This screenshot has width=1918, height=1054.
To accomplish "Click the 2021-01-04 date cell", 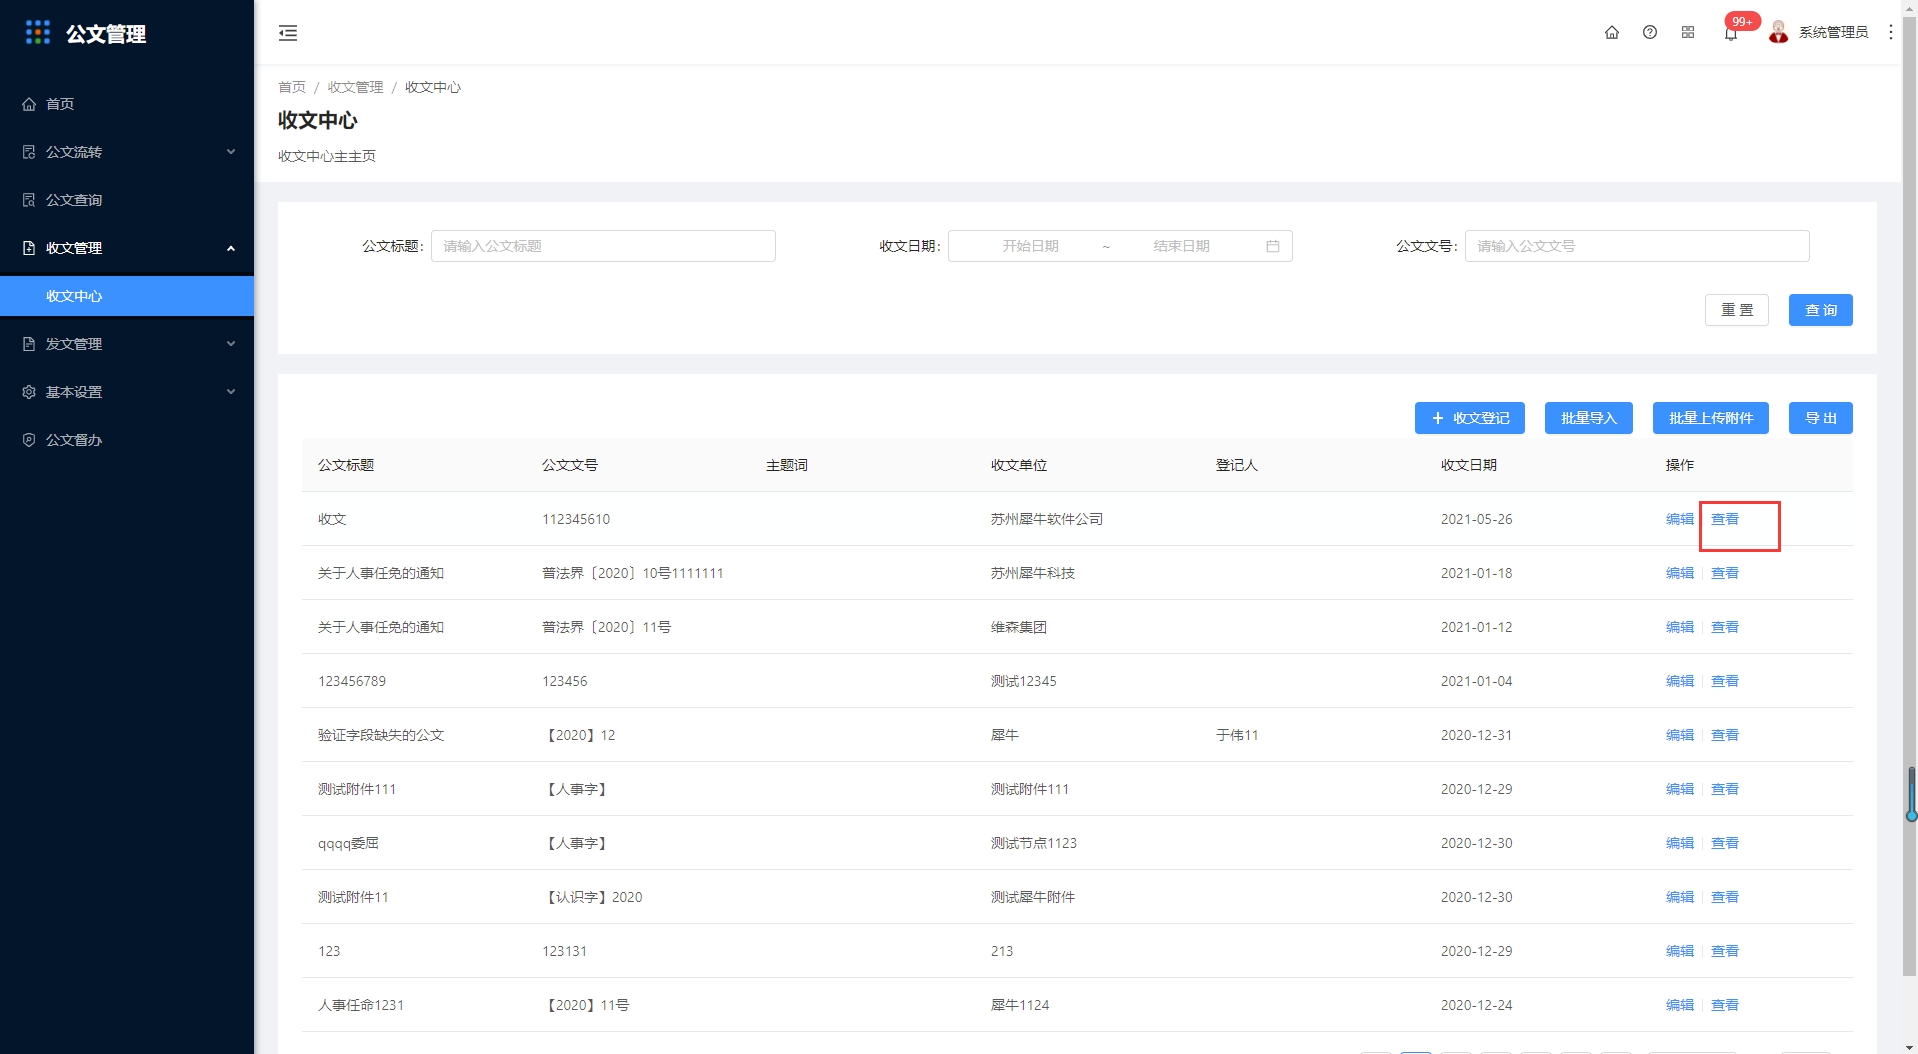I will tap(1476, 681).
